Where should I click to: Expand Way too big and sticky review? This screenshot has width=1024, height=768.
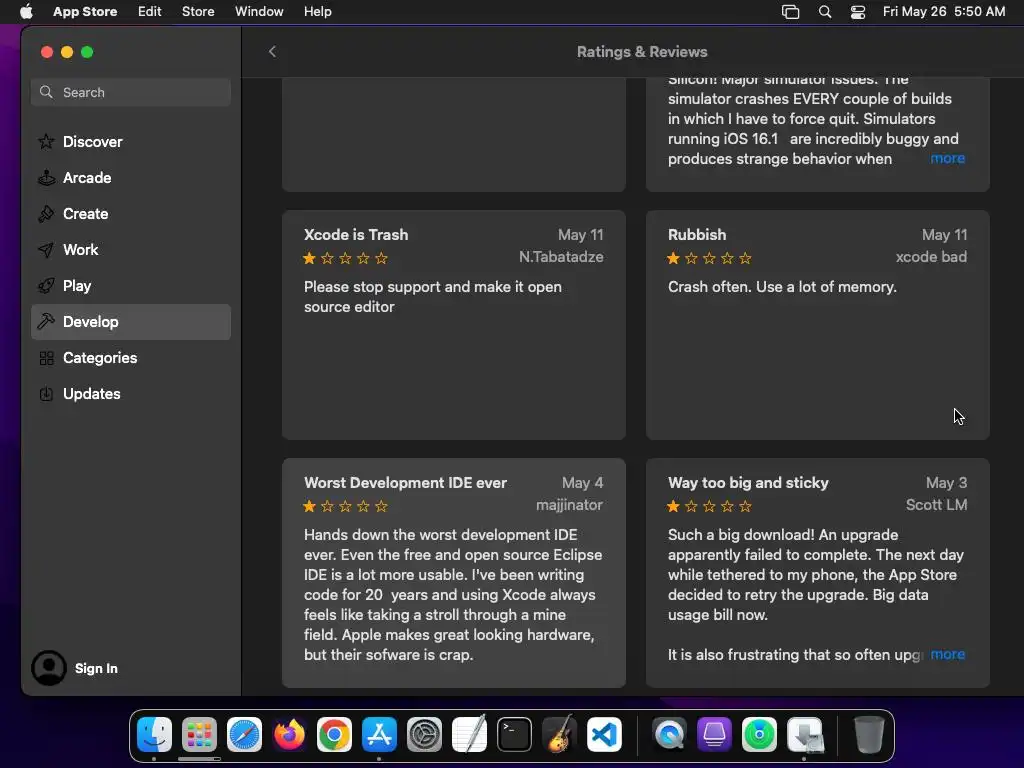[x=948, y=654]
